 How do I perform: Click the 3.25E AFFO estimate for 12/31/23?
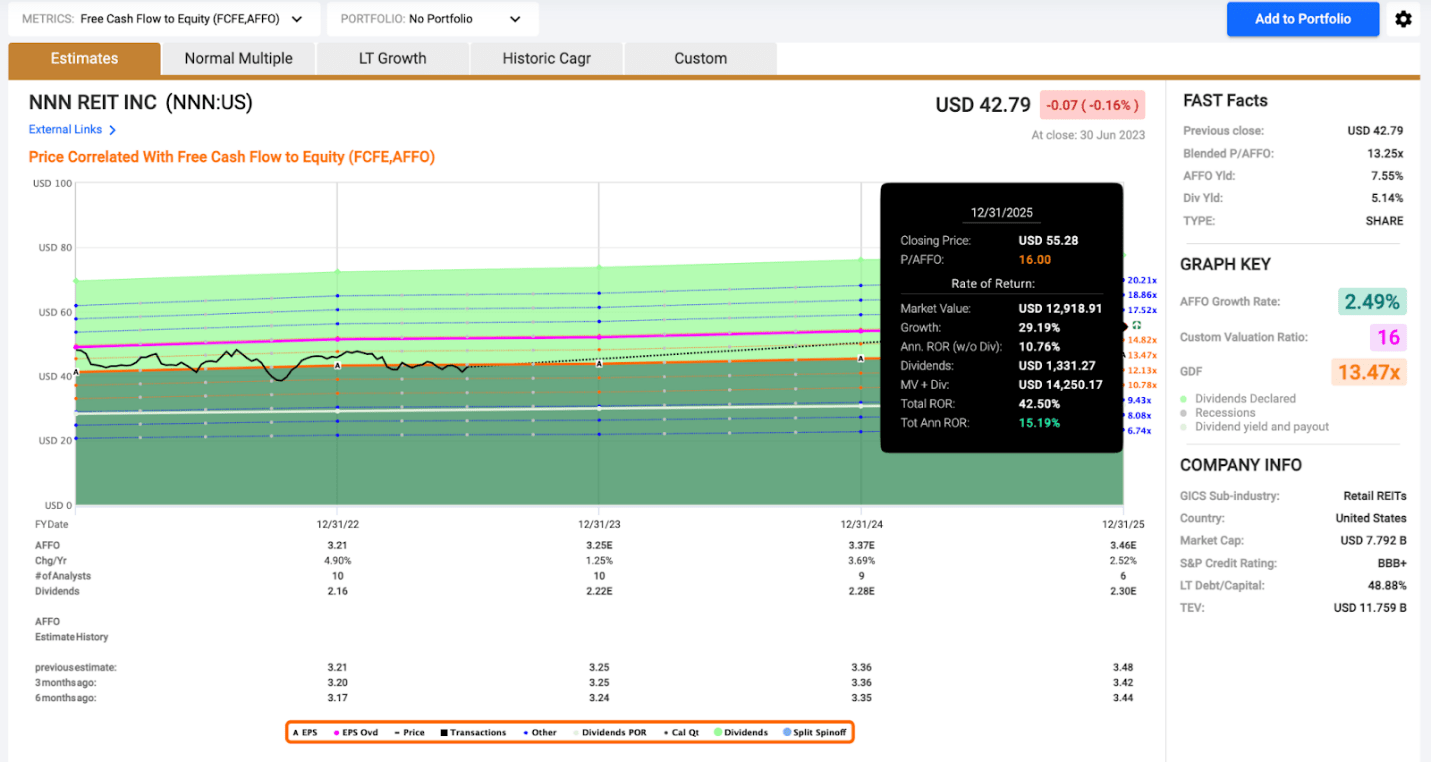click(x=599, y=546)
